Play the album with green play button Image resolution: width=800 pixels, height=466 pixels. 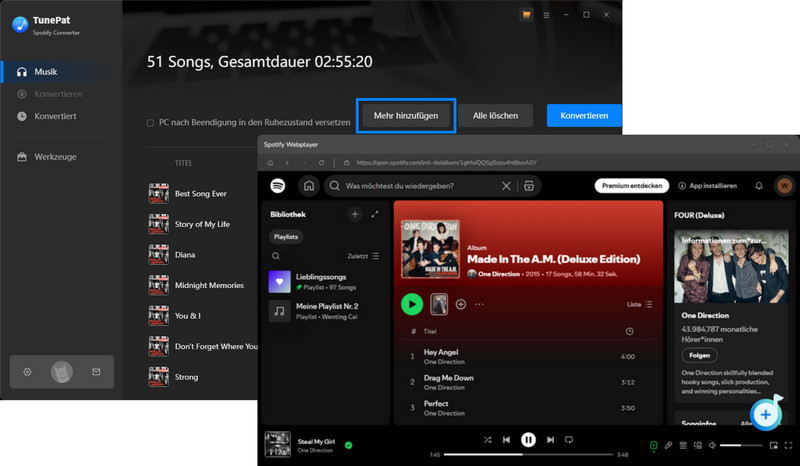tap(412, 304)
